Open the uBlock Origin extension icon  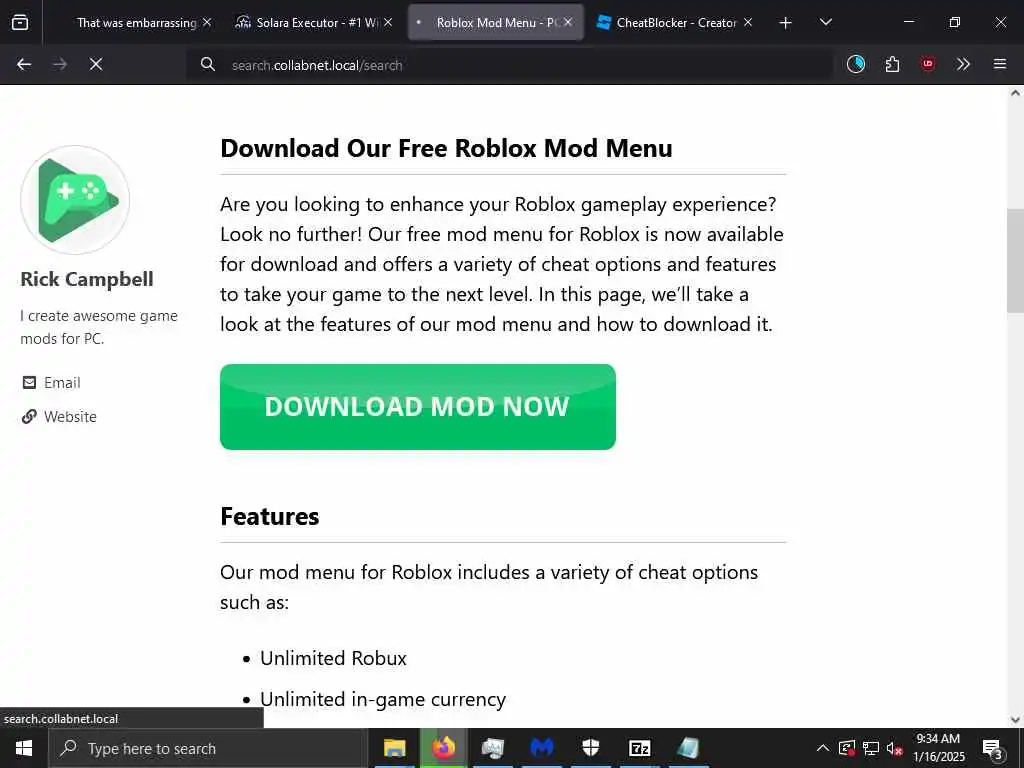(928, 64)
